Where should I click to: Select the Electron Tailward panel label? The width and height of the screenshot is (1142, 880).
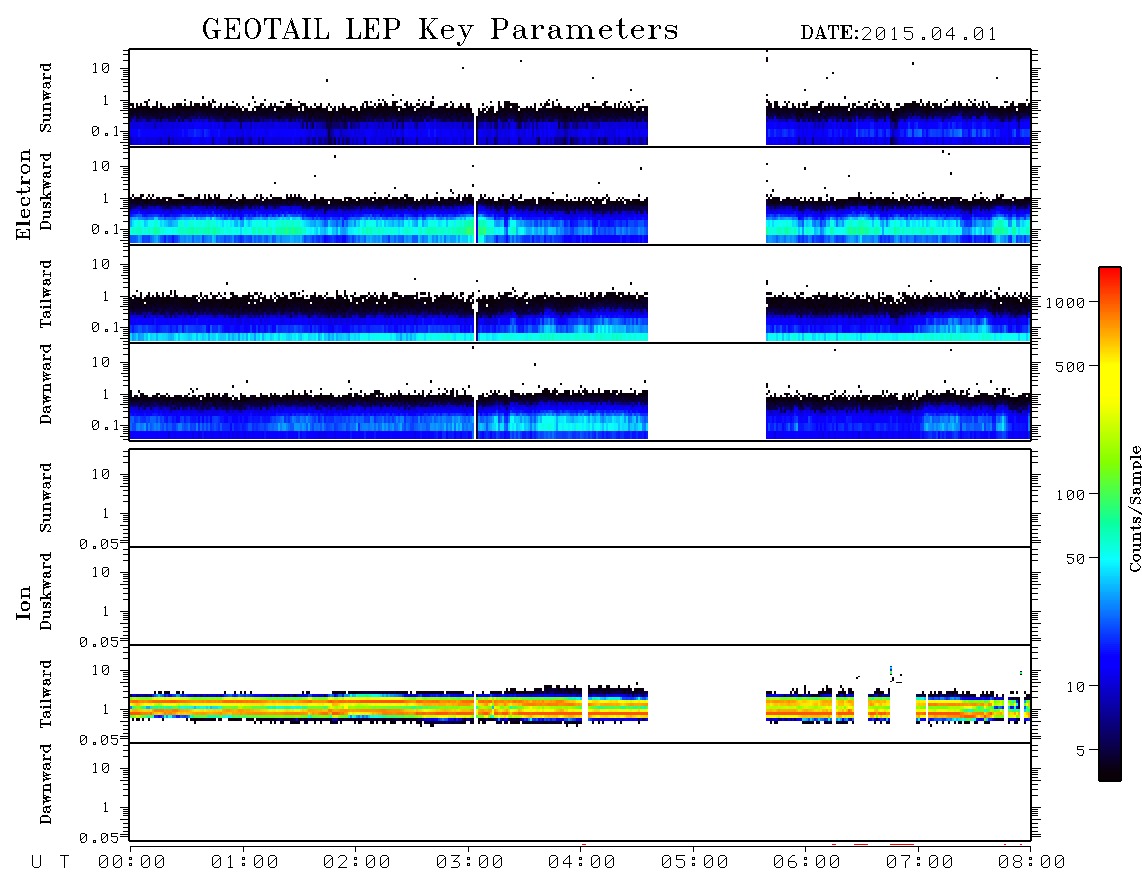45,294
